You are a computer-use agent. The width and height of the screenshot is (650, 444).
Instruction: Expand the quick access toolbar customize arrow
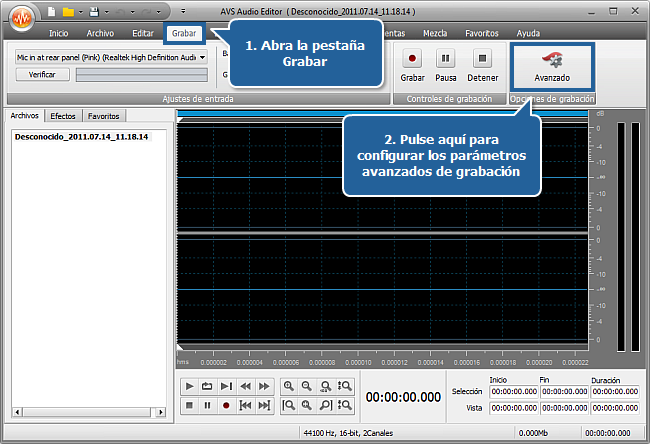coord(183,11)
